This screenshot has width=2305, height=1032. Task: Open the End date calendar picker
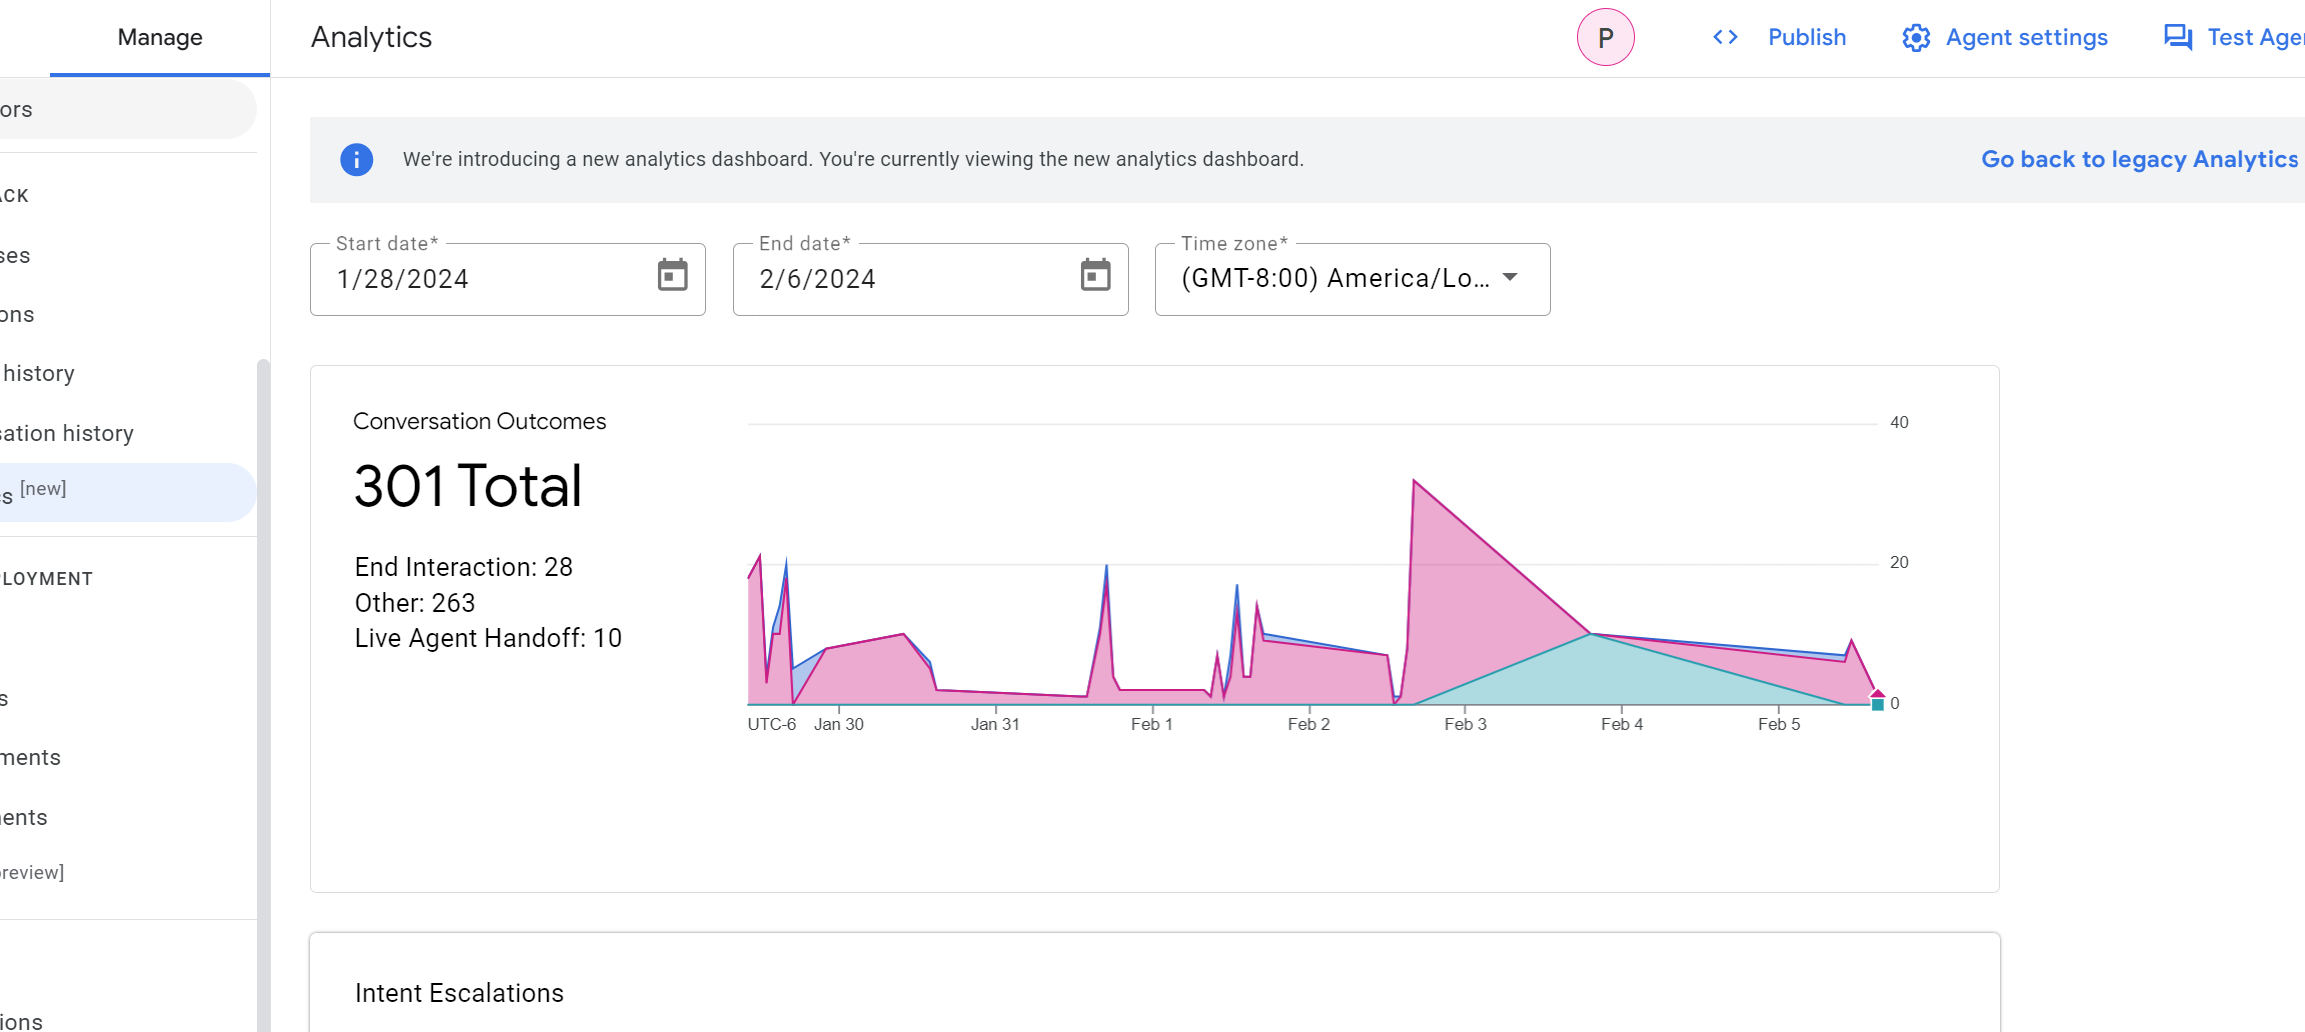[x=1095, y=275]
